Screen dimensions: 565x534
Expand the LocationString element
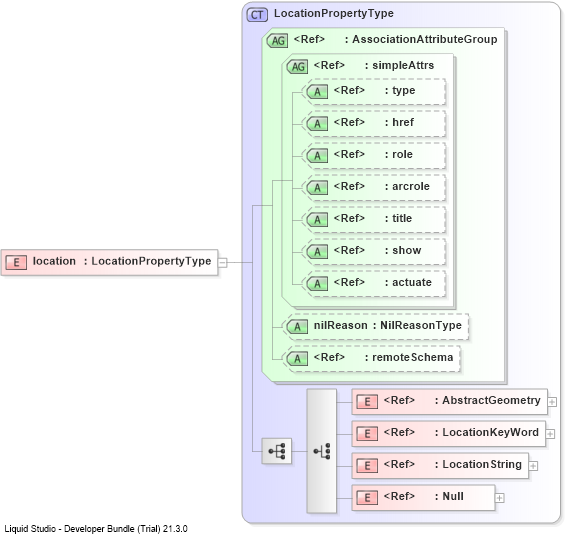533,466
